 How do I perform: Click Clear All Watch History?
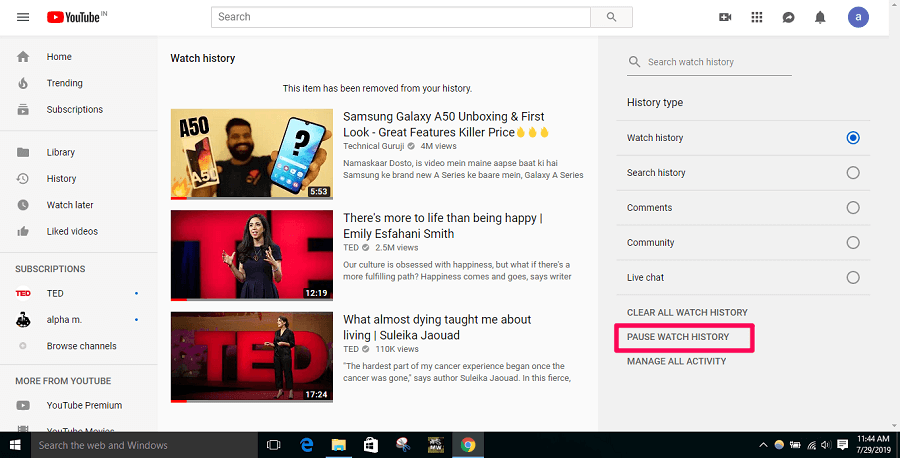(687, 313)
